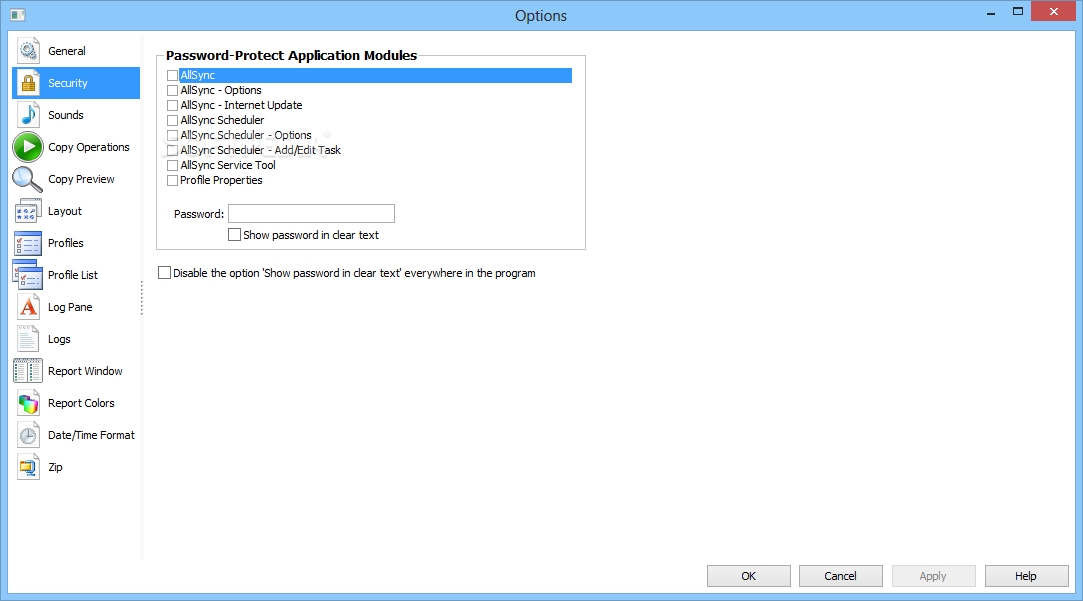Image resolution: width=1083 pixels, height=601 pixels.
Task: Check AllSync Scheduler - Options box
Action: coord(173,135)
